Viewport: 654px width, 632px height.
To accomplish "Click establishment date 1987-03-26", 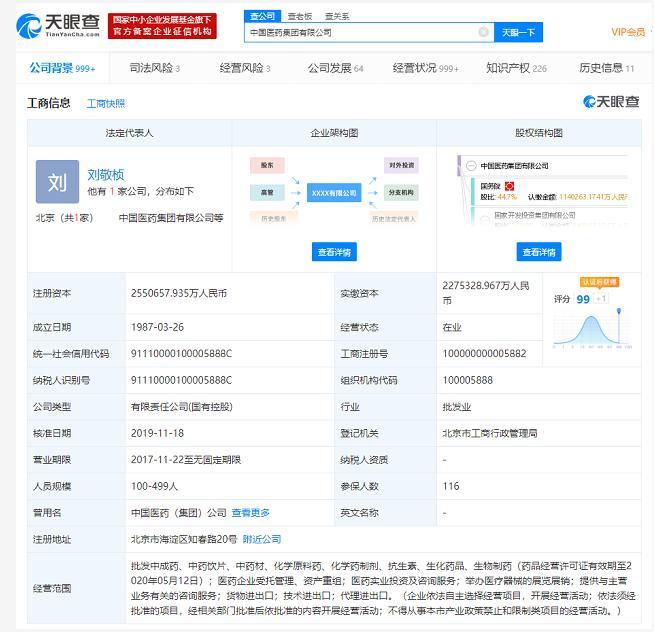I will [157, 327].
